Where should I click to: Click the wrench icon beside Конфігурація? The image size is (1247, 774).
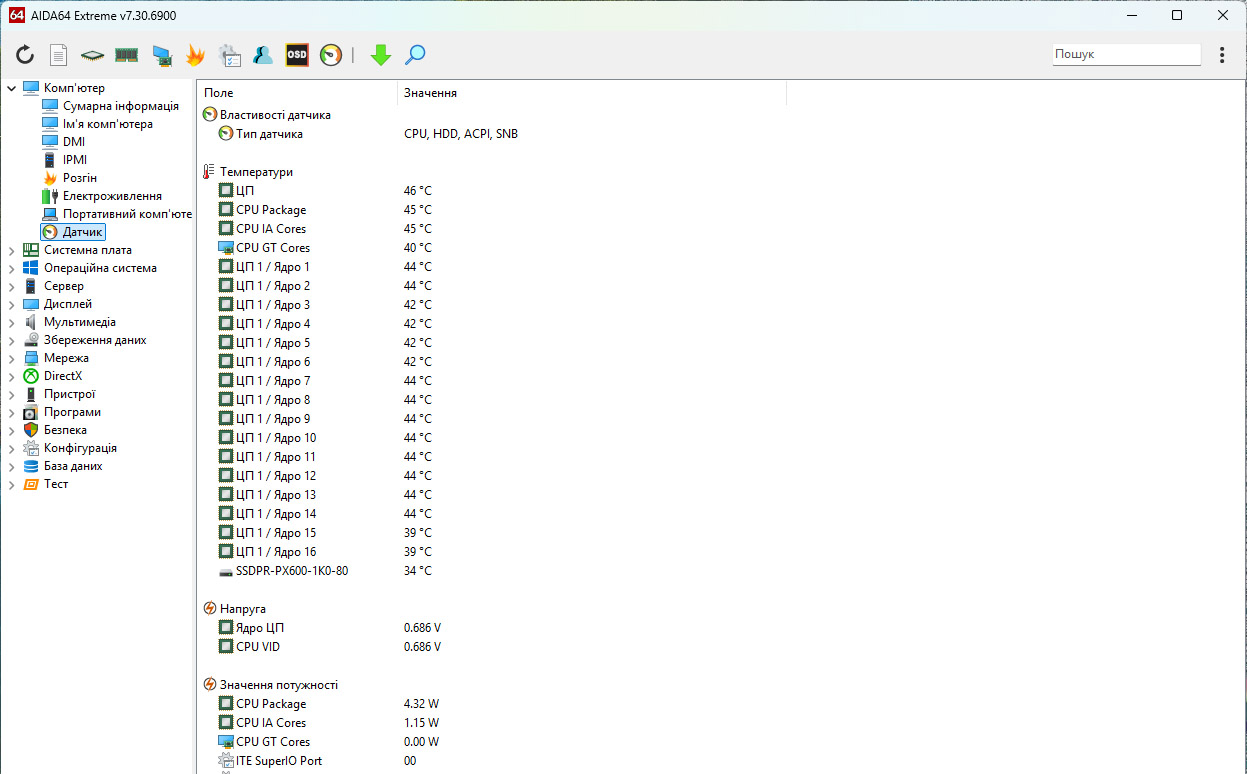(x=30, y=448)
